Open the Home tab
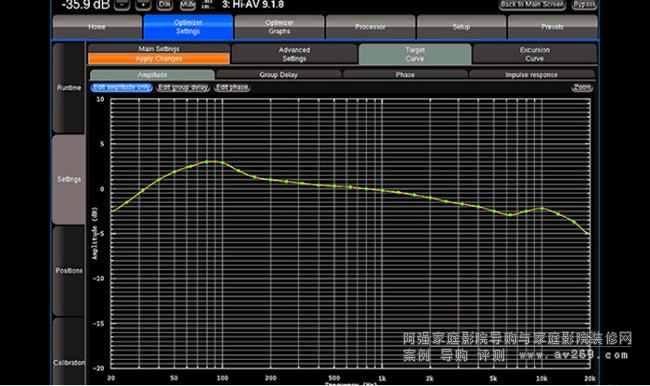 click(97, 27)
